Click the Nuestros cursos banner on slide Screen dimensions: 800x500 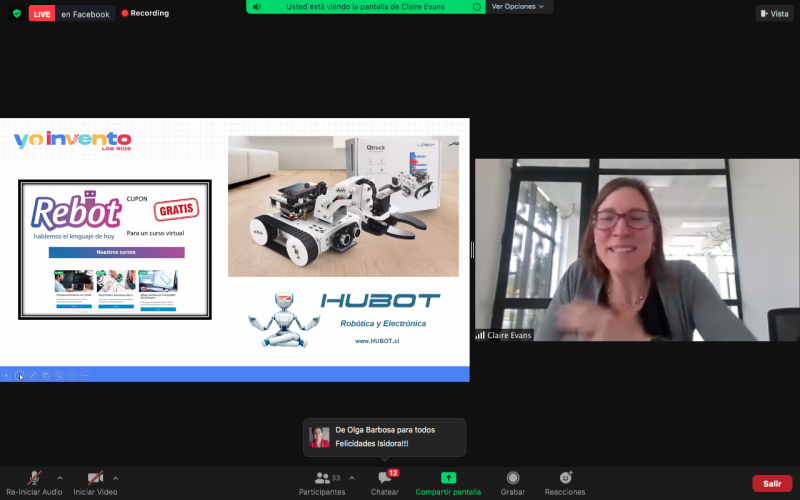pos(116,252)
